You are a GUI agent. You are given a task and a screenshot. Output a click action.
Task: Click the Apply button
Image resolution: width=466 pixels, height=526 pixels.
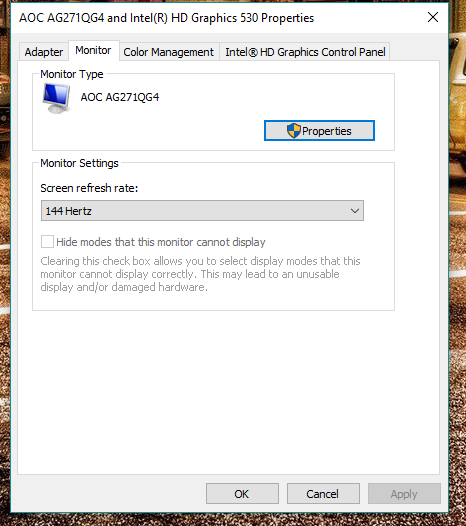[404, 493]
